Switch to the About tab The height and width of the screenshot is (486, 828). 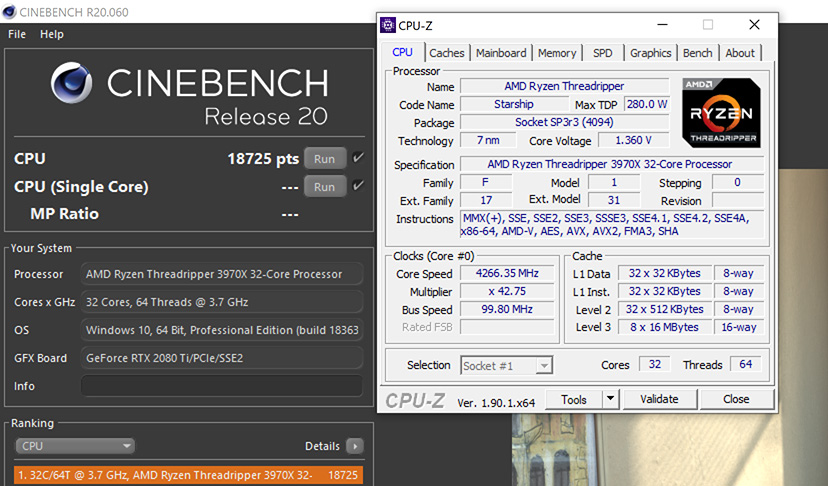[740, 53]
